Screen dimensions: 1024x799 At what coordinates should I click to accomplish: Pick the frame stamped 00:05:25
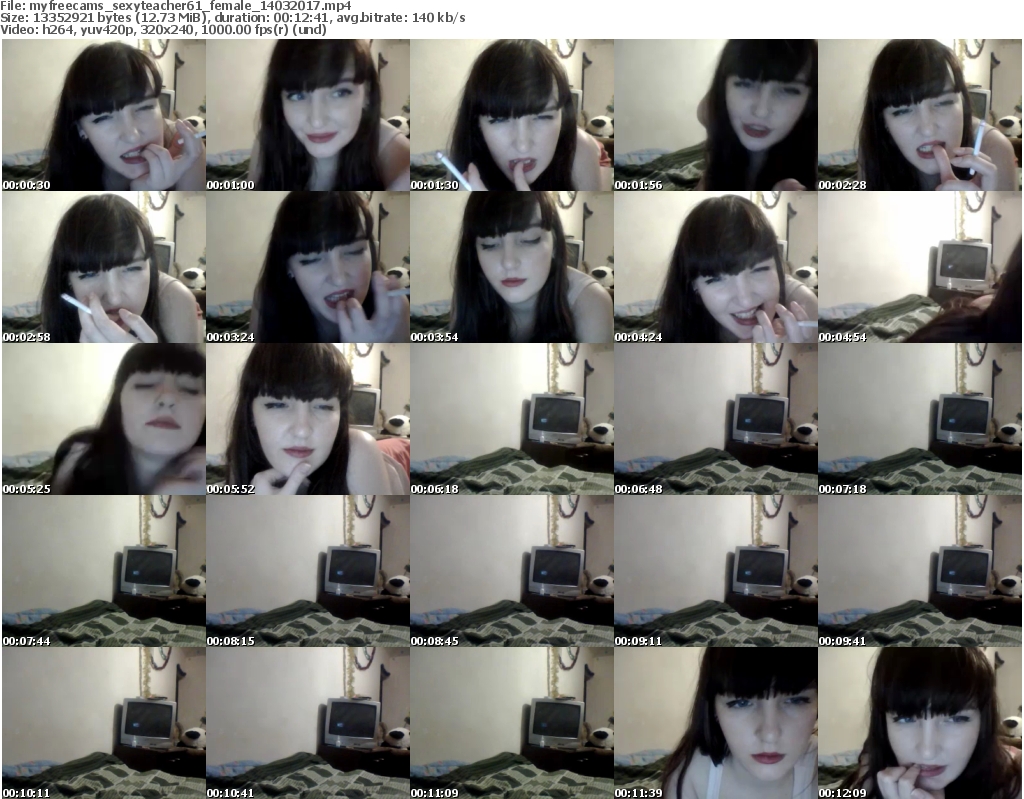104,419
